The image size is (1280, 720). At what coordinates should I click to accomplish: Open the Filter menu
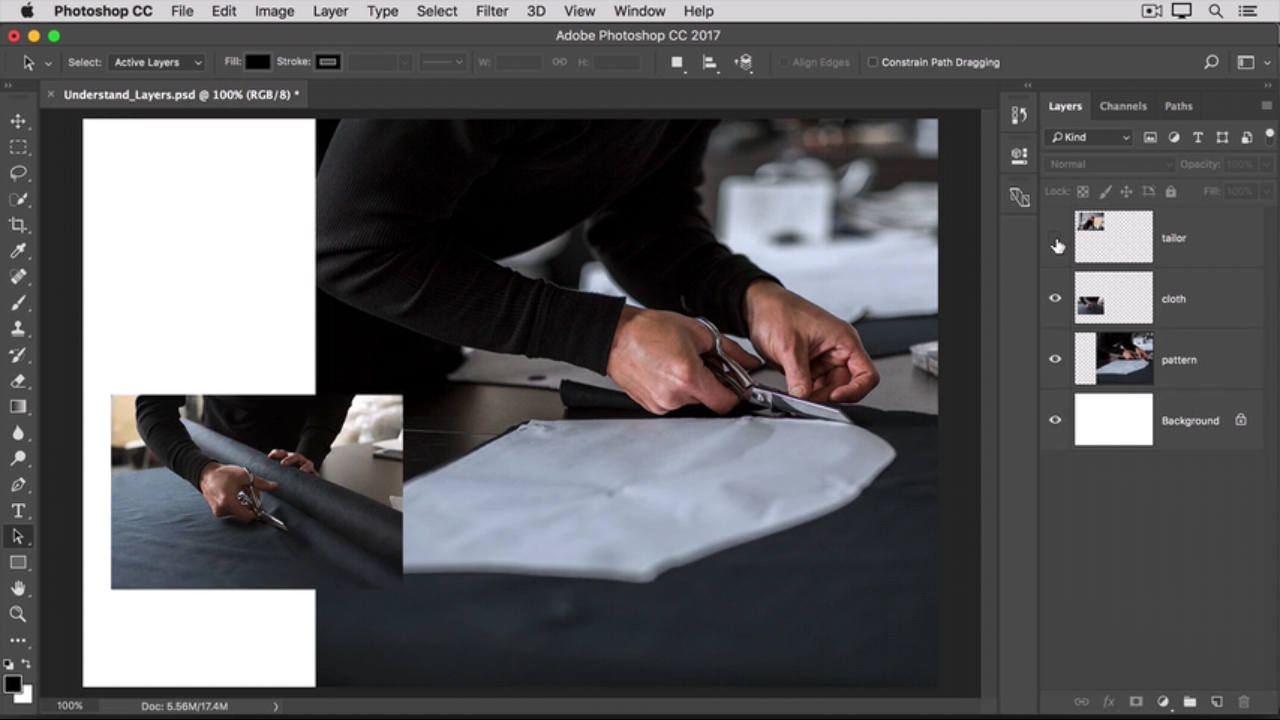[491, 11]
